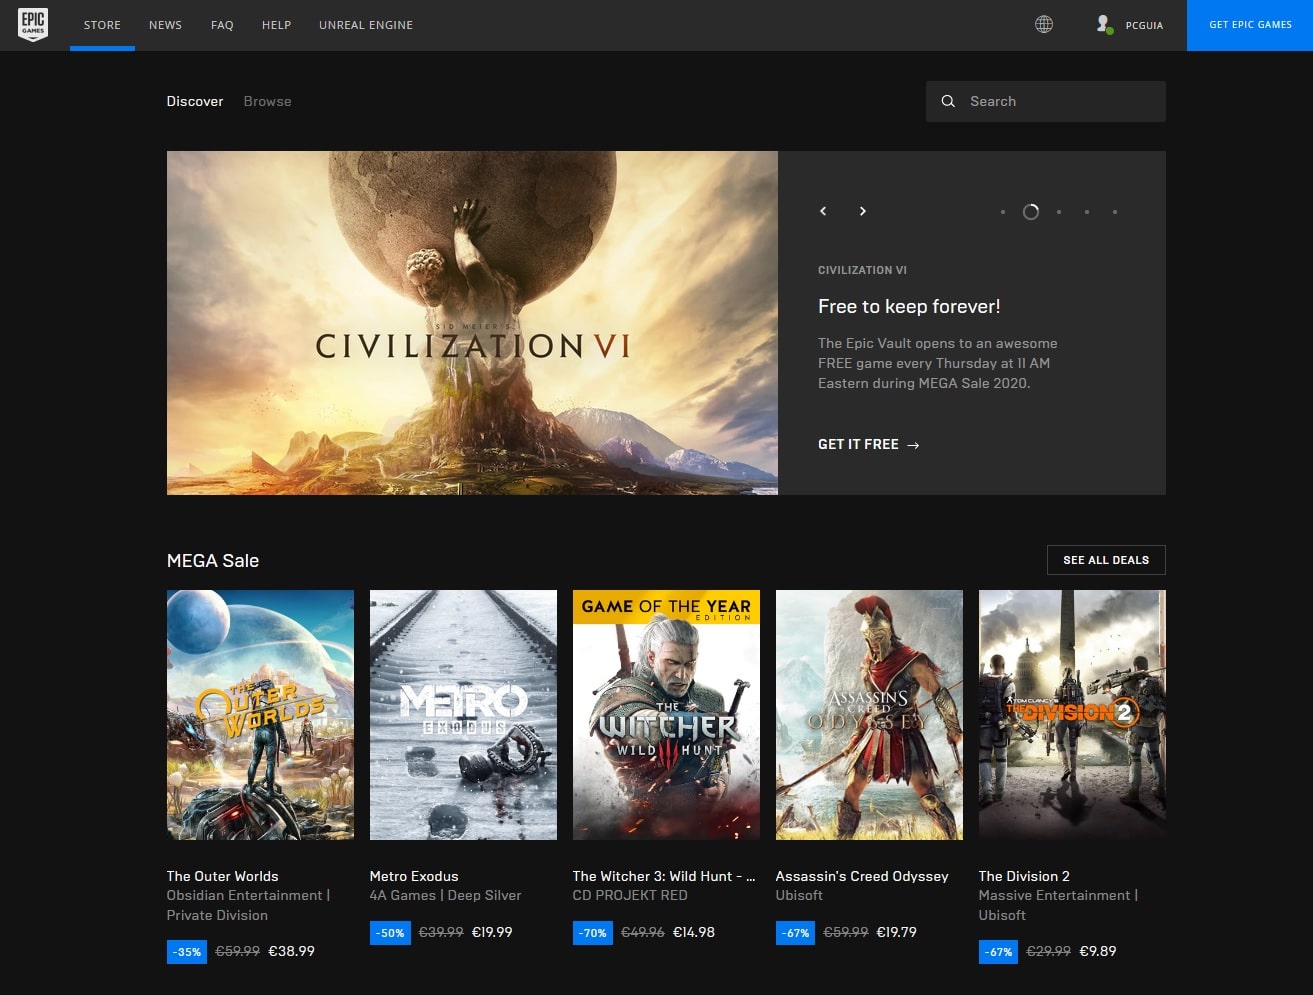Click the €38.99 price
This screenshot has height=995, width=1313.
291,952
